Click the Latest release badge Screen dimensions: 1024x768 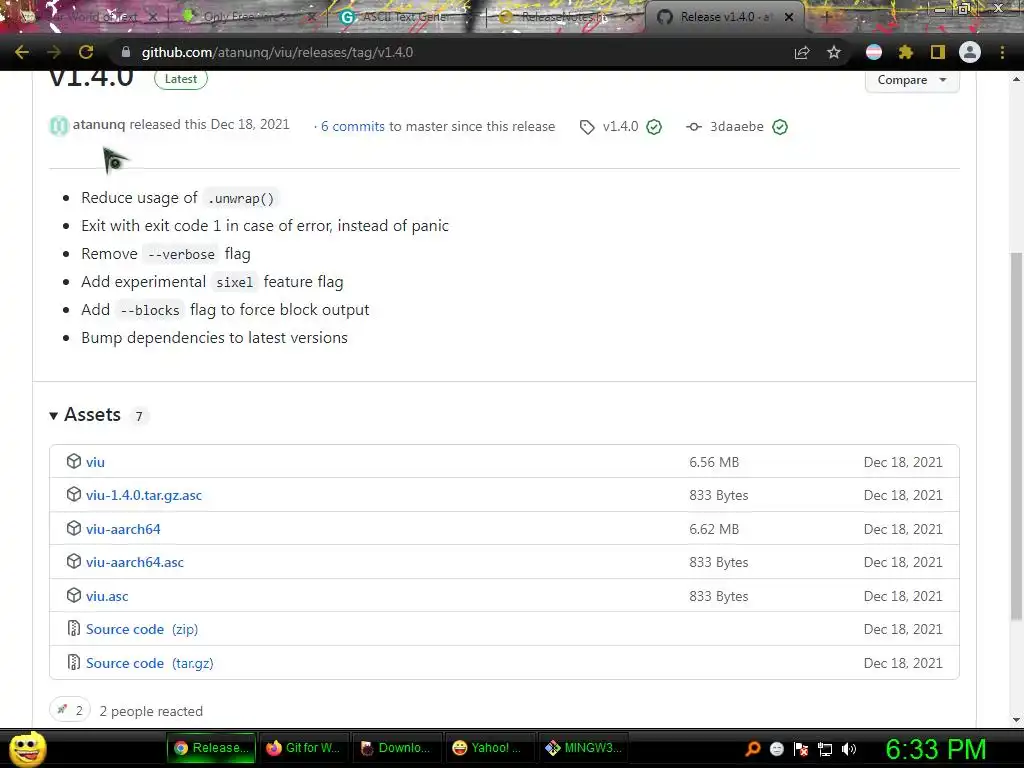click(181, 79)
